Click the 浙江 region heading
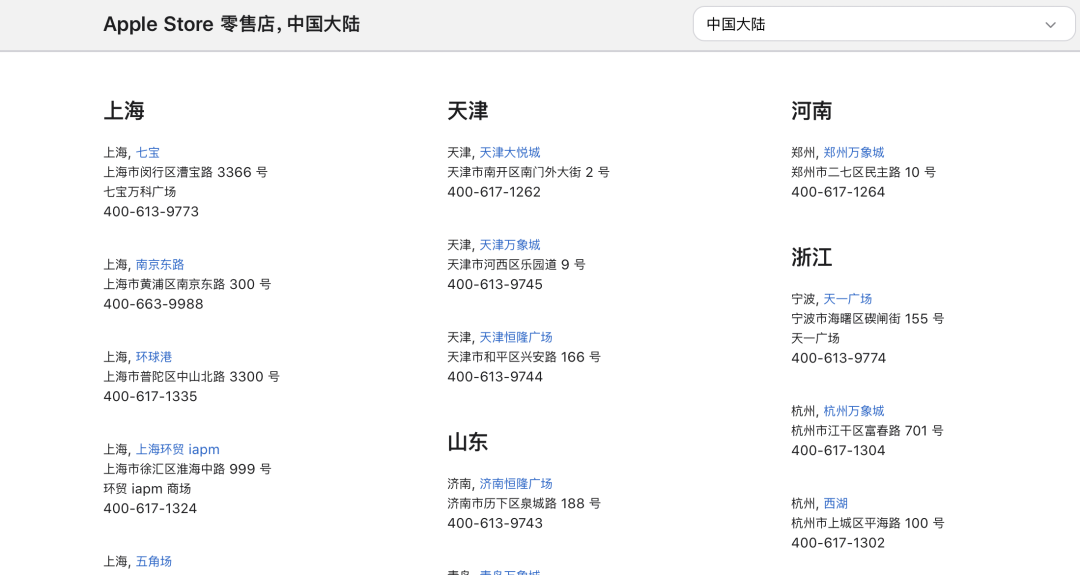This screenshot has height=575, width=1080. [x=811, y=257]
